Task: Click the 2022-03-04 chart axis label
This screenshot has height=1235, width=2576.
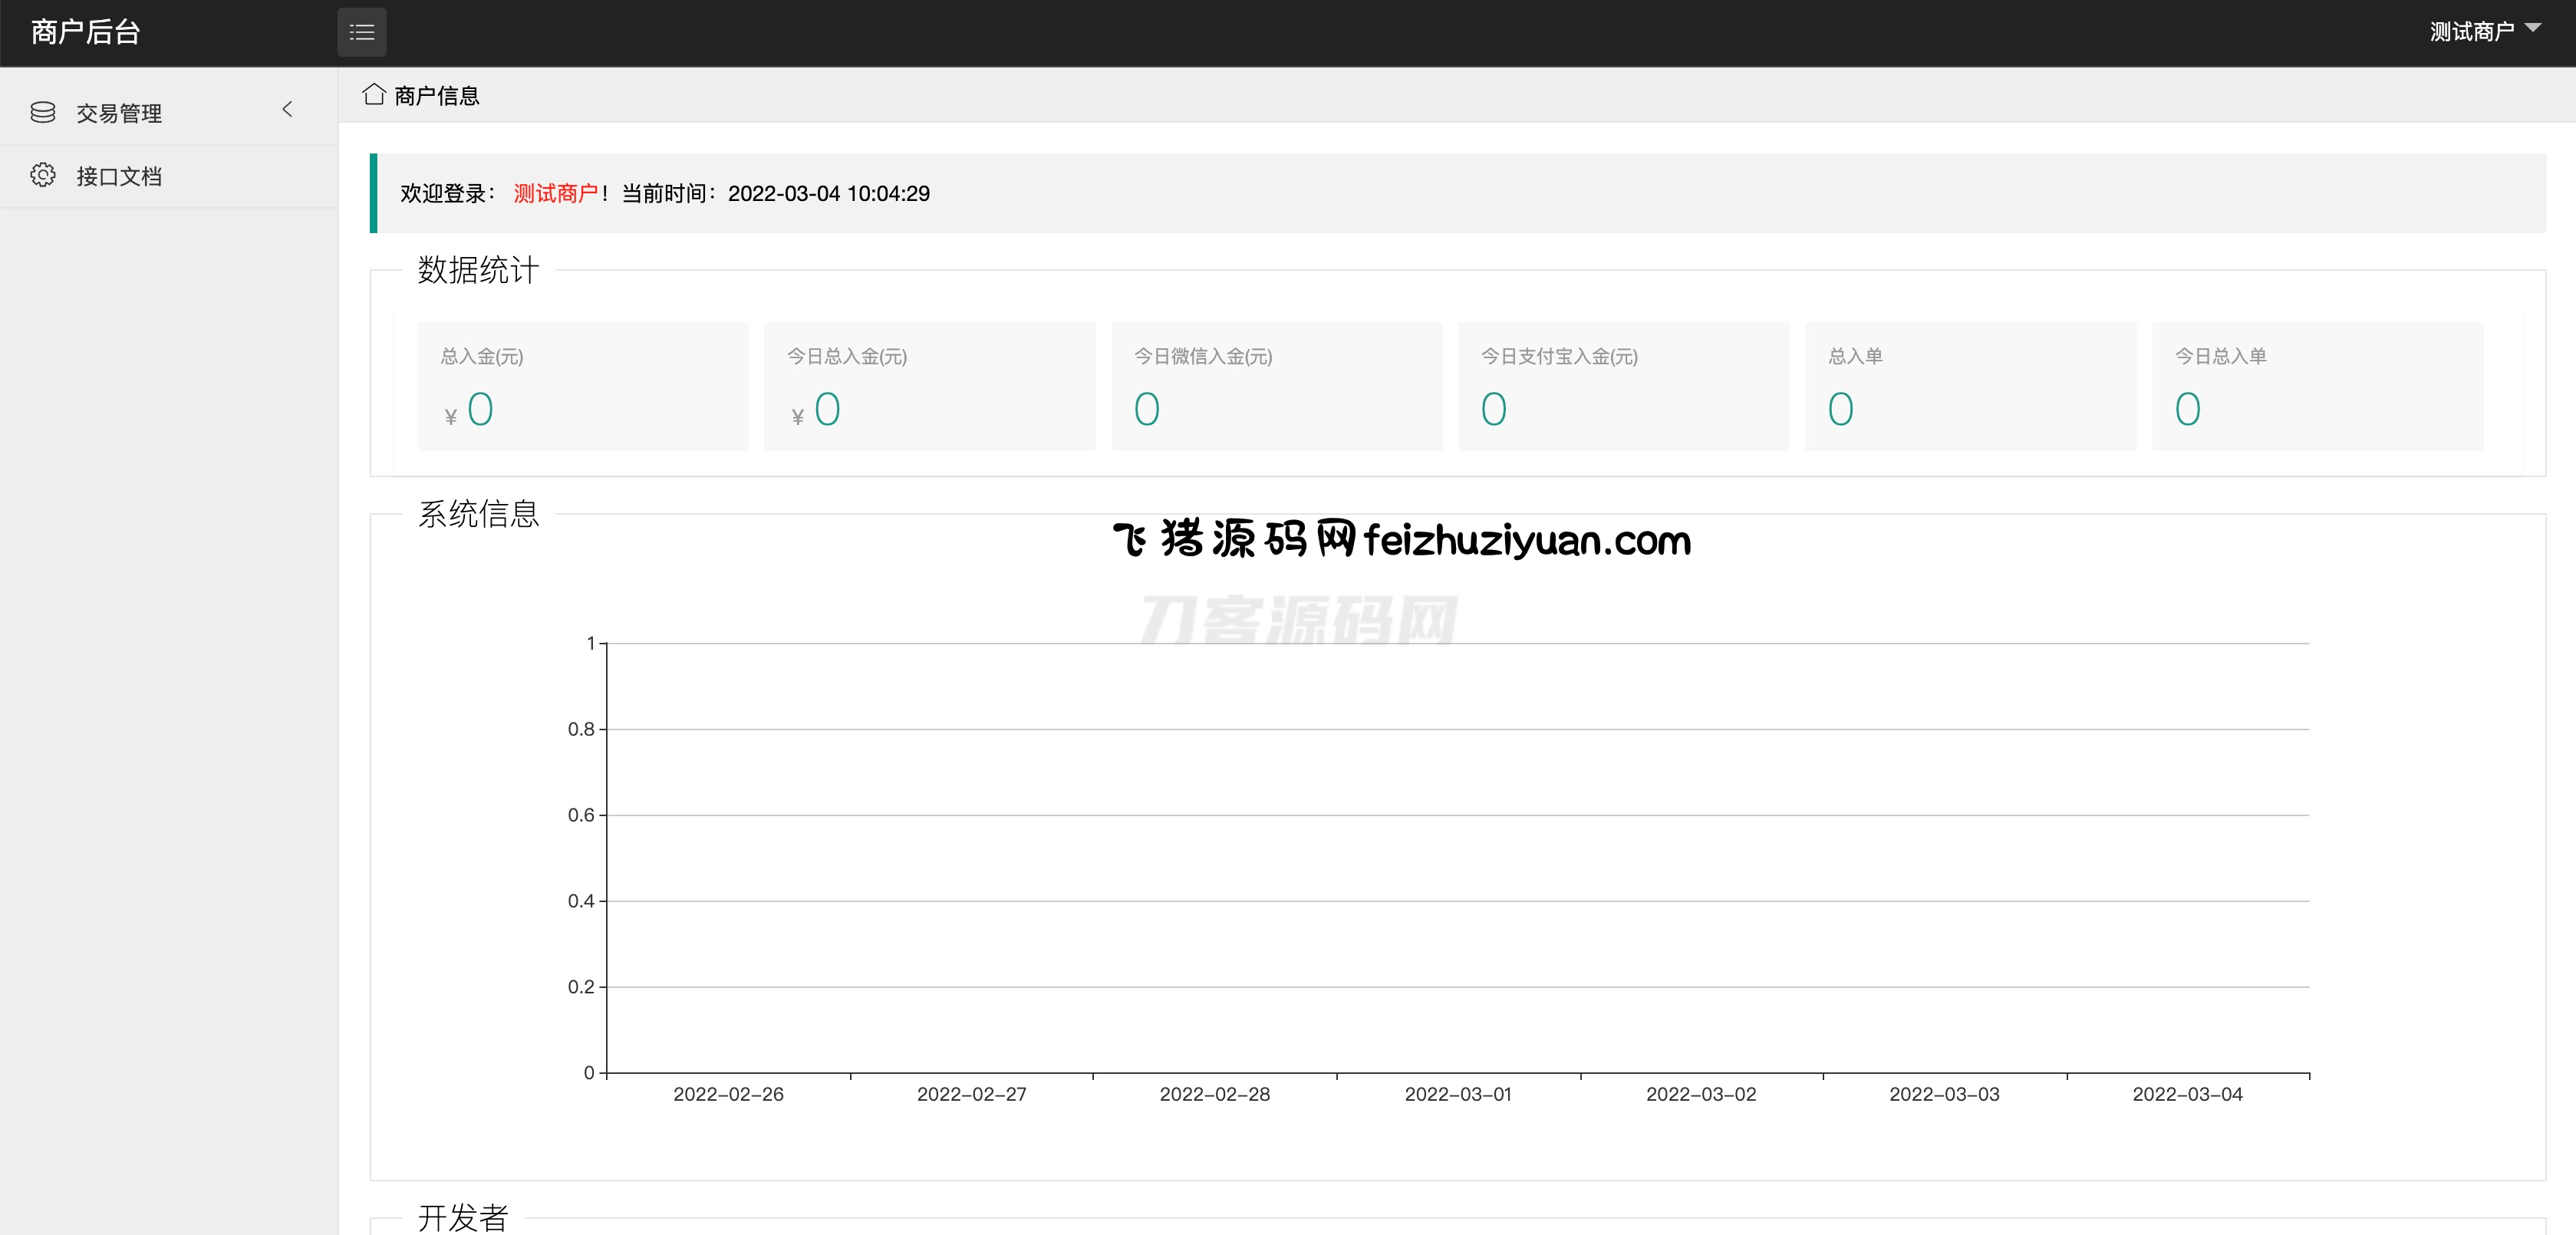Action: click(2187, 1094)
